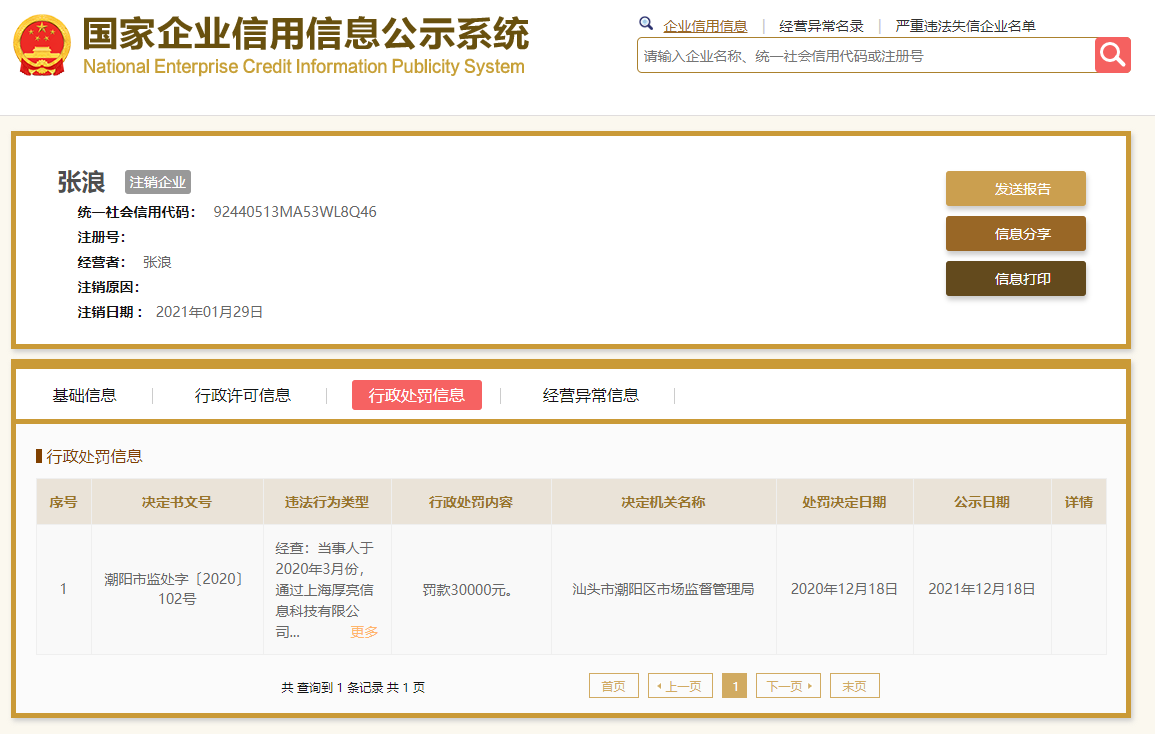The image size is (1155, 734).
Task: Click the authority 汕头市潮阳区市场监督管理局
Action: pos(663,590)
